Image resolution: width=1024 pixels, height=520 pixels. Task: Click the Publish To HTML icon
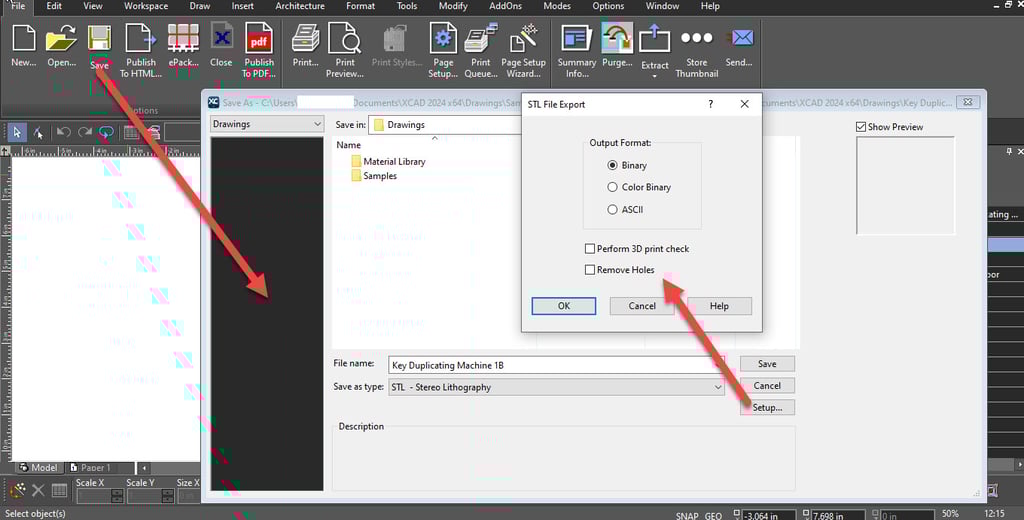pos(140,38)
